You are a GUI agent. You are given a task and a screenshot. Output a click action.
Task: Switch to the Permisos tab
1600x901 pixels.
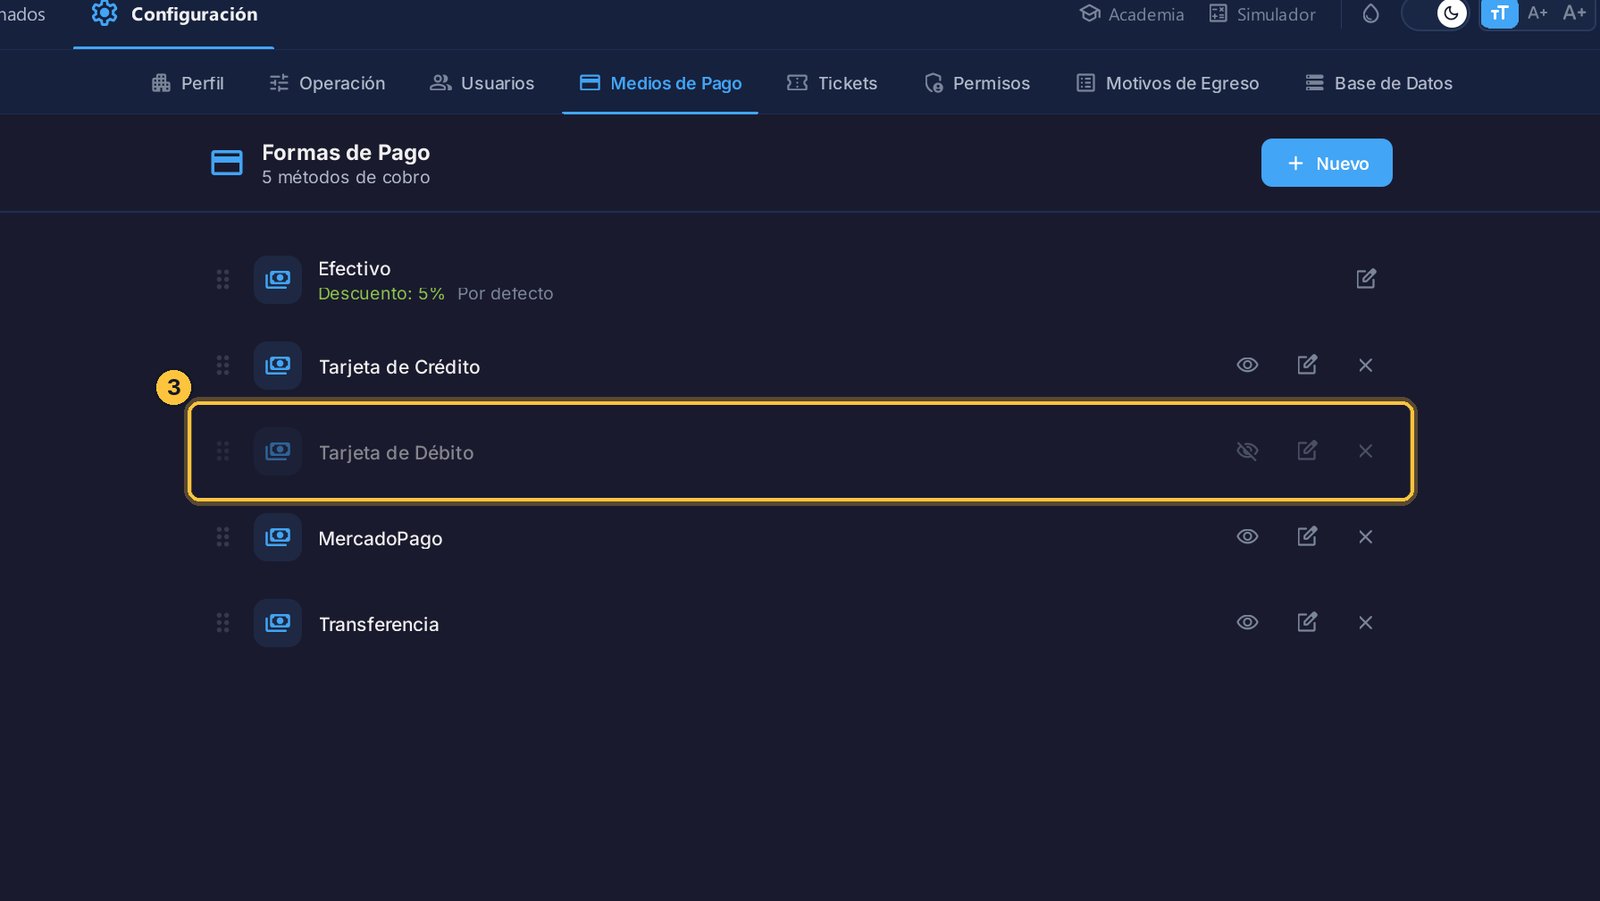977,83
